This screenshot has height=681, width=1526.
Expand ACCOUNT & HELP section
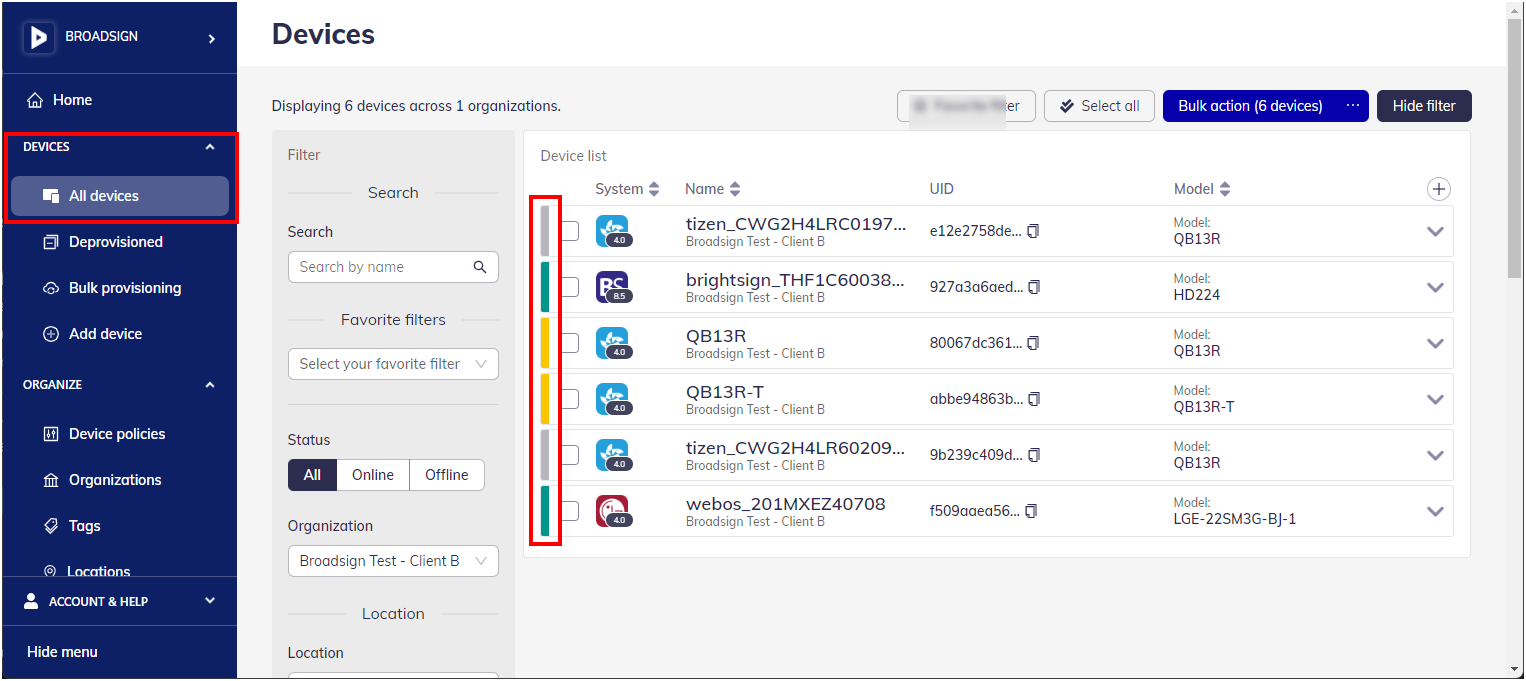pyautogui.click(x=209, y=601)
